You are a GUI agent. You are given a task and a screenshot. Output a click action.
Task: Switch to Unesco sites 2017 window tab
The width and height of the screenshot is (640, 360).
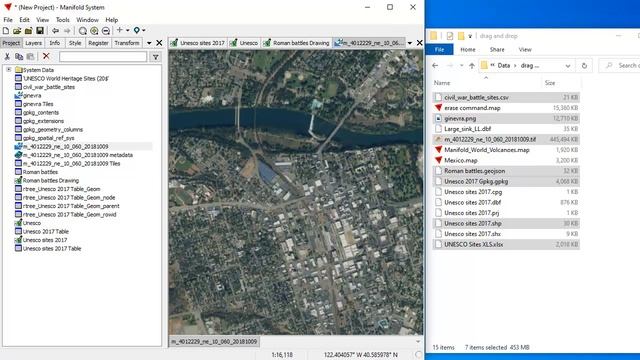click(198, 43)
